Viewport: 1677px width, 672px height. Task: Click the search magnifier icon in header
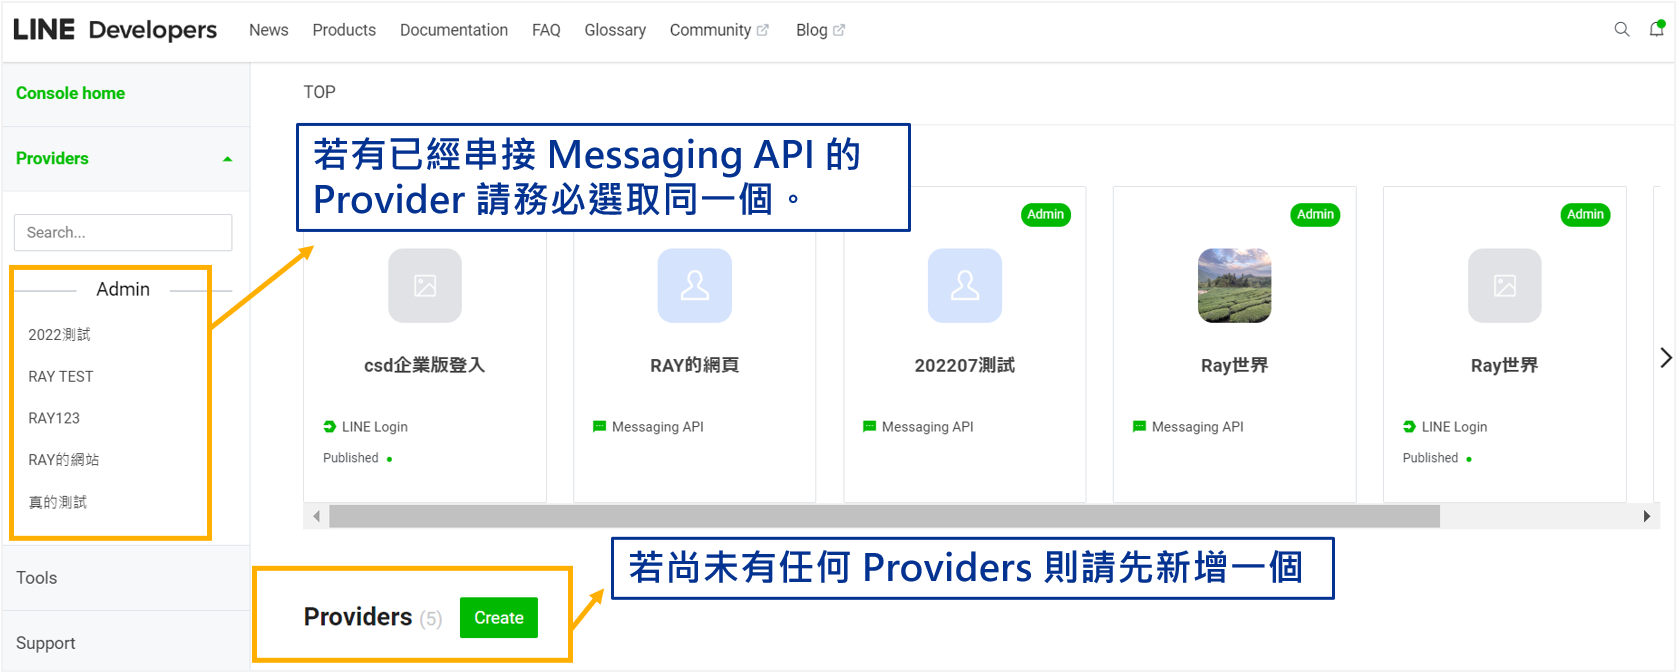click(x=1621, y=30)
